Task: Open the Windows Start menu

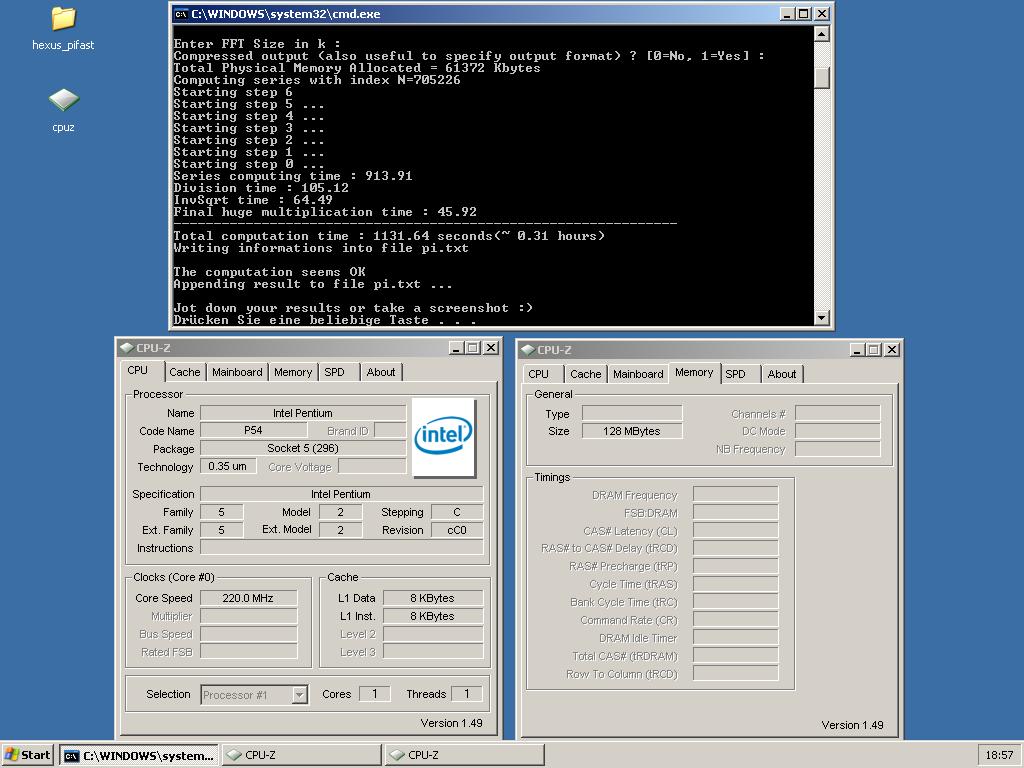Action: 27,755
